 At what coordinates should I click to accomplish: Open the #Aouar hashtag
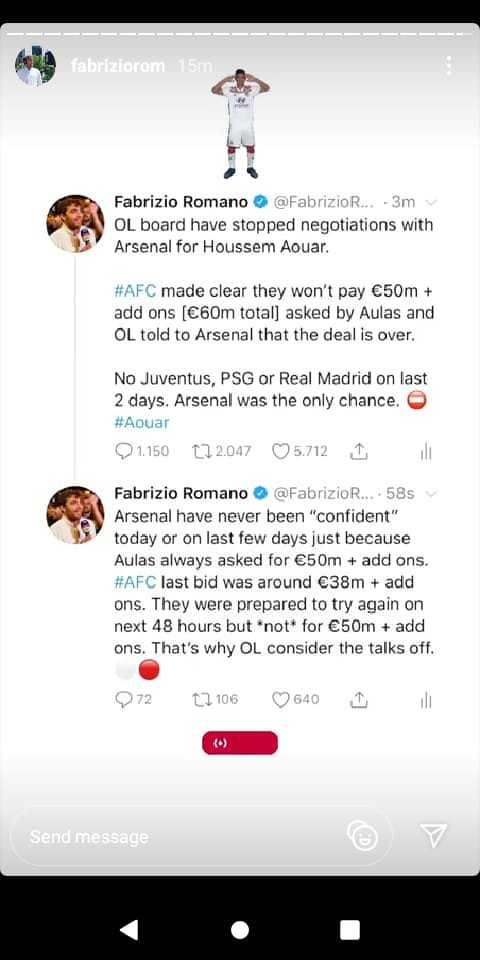click(141, 422)
